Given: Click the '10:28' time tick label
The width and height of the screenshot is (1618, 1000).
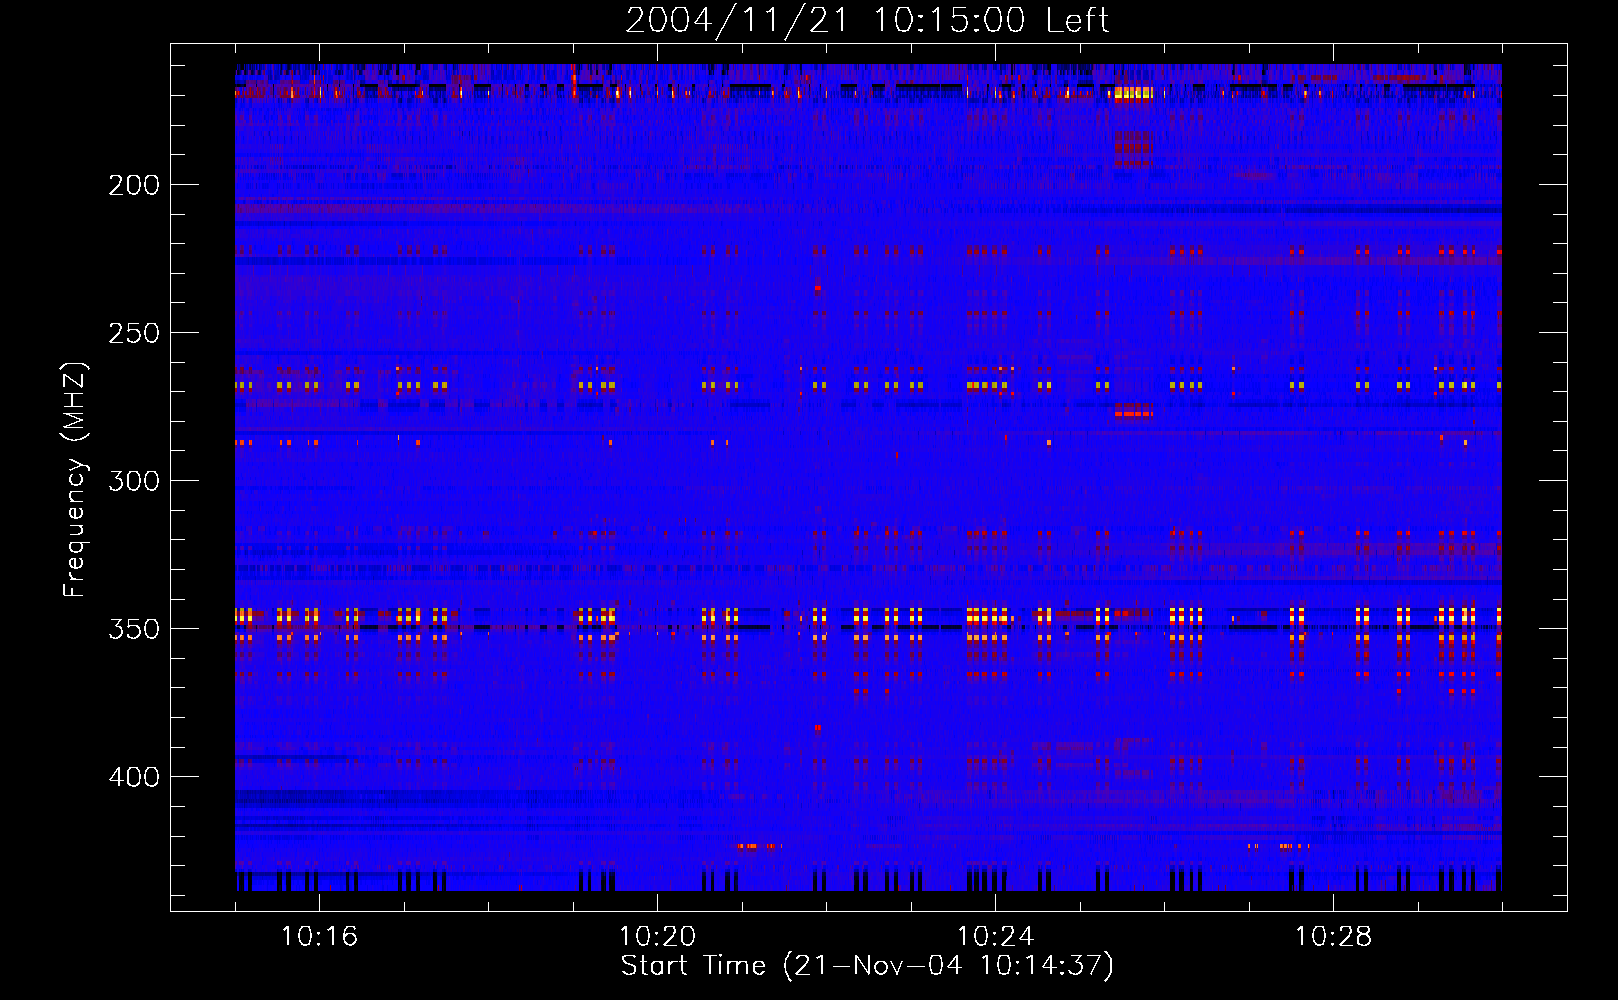Looking at the screenshot, I should pyautogui.click(x=1333, y=937).
